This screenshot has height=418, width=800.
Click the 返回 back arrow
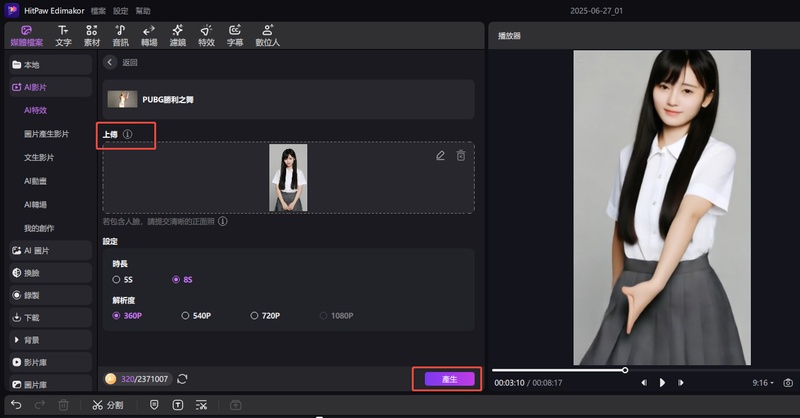110,62
